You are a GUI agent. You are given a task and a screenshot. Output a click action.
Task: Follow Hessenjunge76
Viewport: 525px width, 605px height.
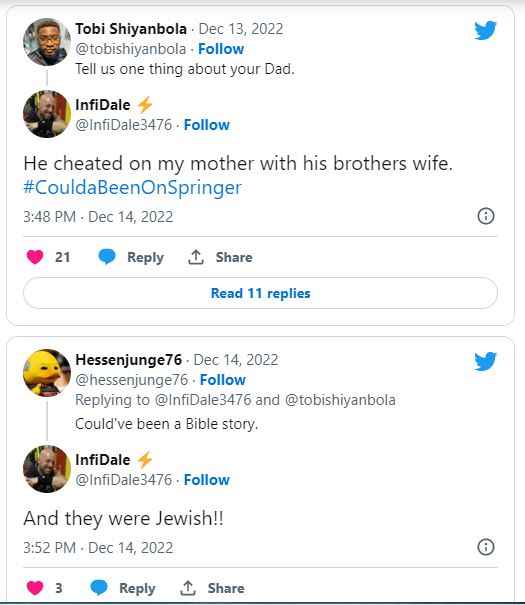[223, 380]
